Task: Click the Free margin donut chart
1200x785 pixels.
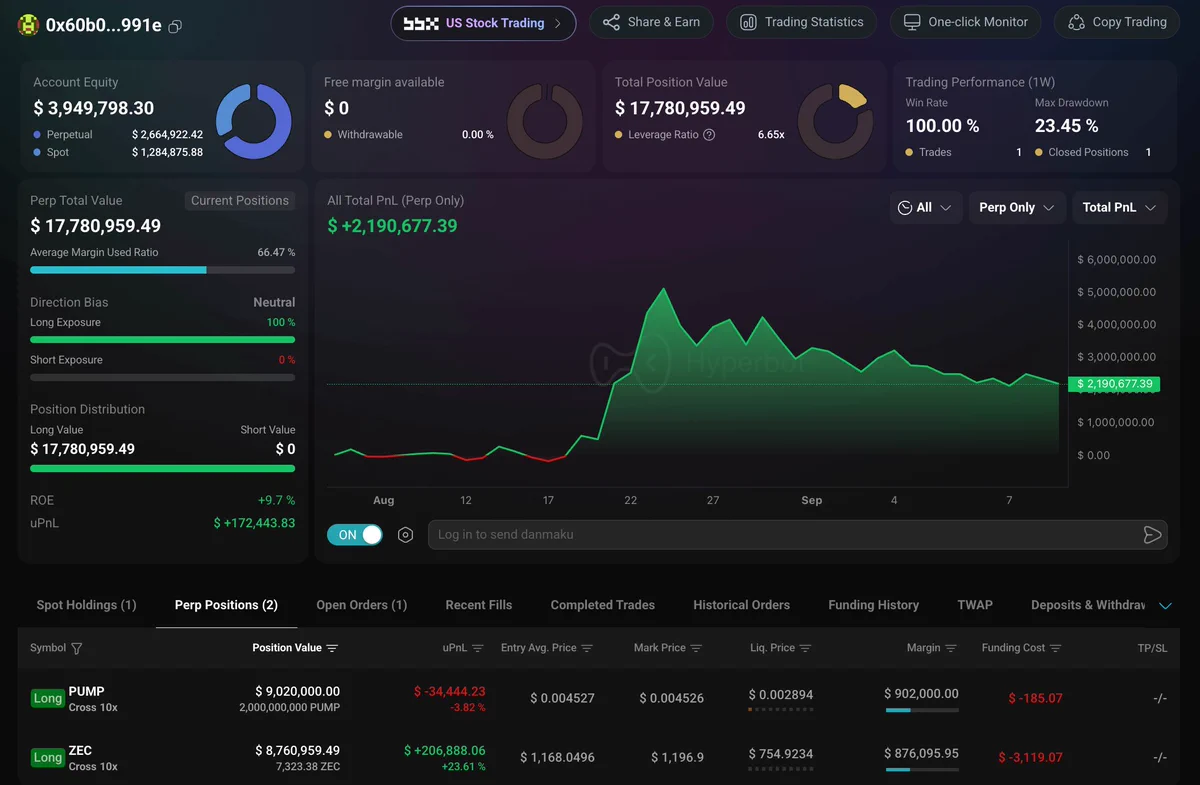Action: 545,122
